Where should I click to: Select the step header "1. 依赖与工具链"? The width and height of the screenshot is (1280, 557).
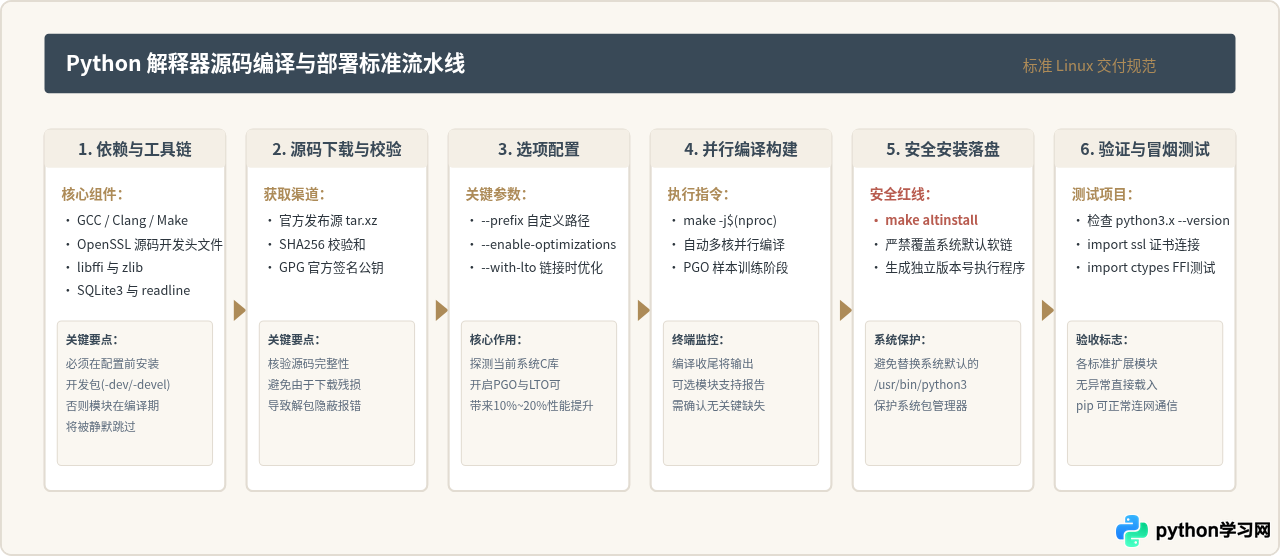[135, 149]
